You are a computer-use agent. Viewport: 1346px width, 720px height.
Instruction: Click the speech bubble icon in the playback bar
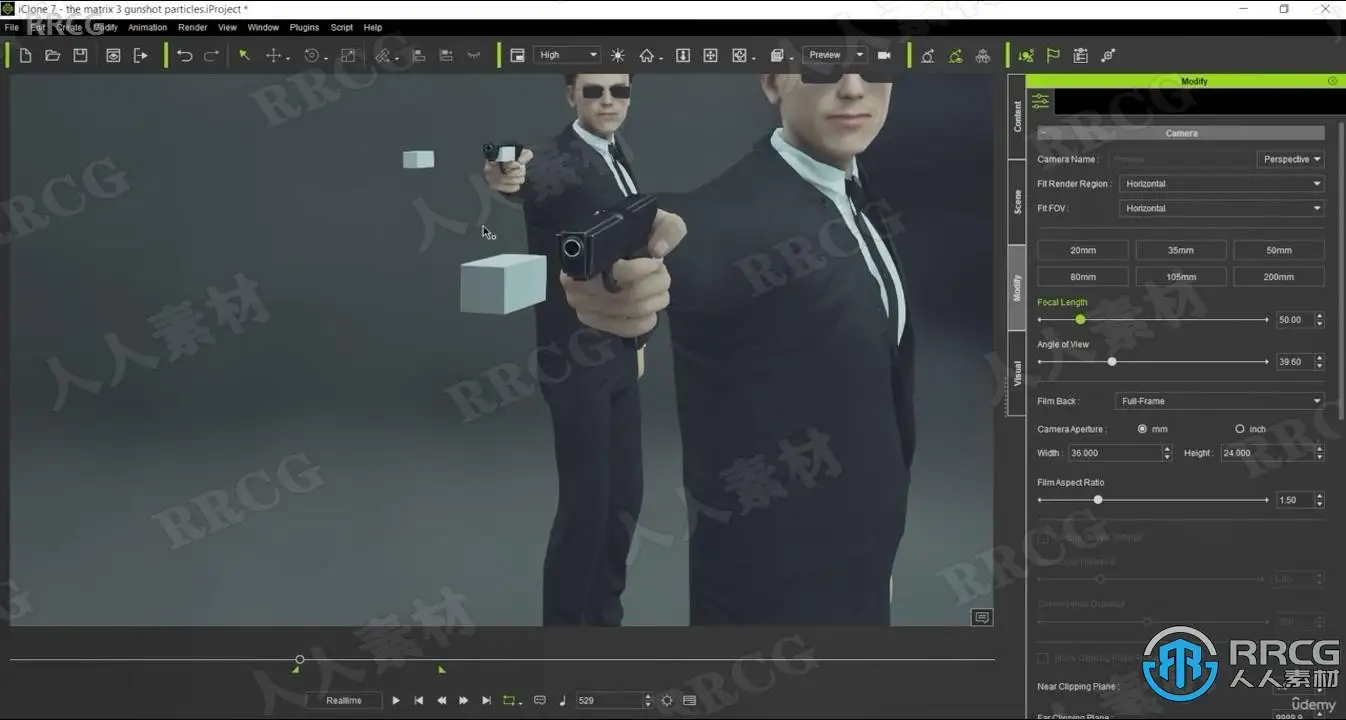pos(540,701)
